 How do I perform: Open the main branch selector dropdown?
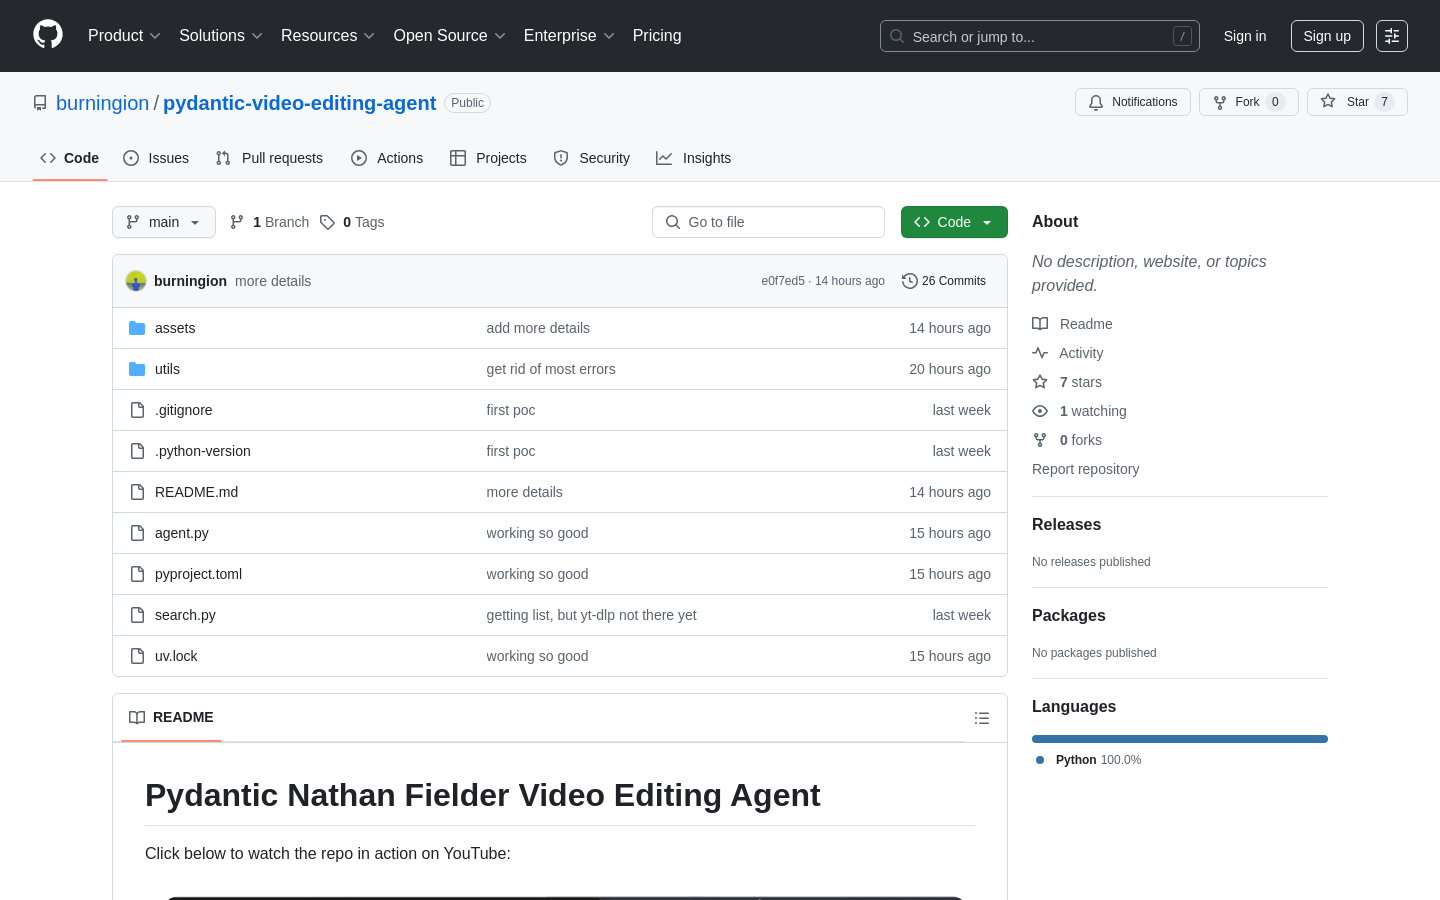(x=164, y=222)
